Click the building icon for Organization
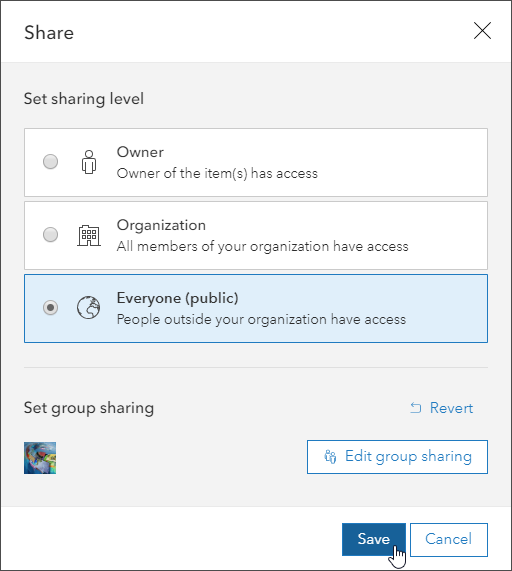Viewport: 512px width, 571px height. [x=89, y=235]
